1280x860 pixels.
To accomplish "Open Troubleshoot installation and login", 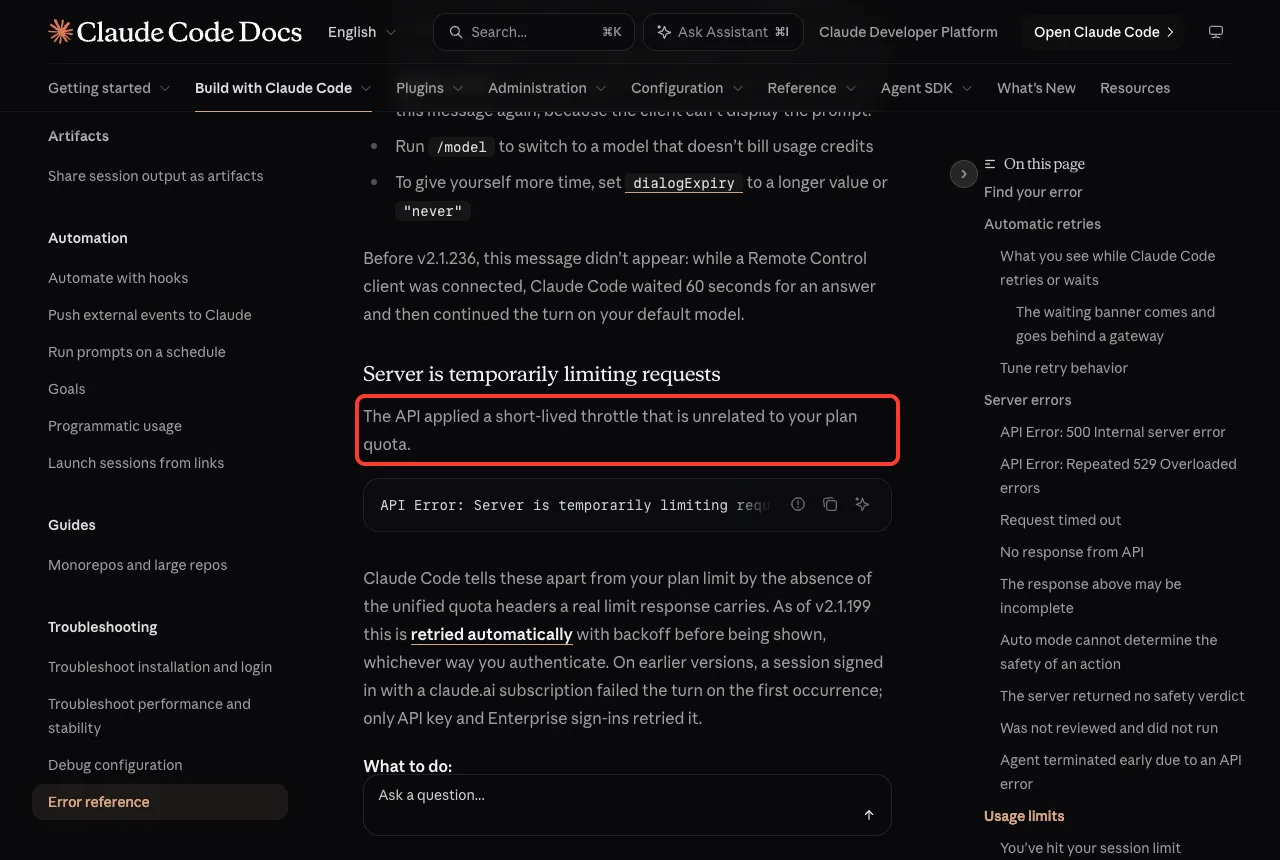I will point(160,667).
